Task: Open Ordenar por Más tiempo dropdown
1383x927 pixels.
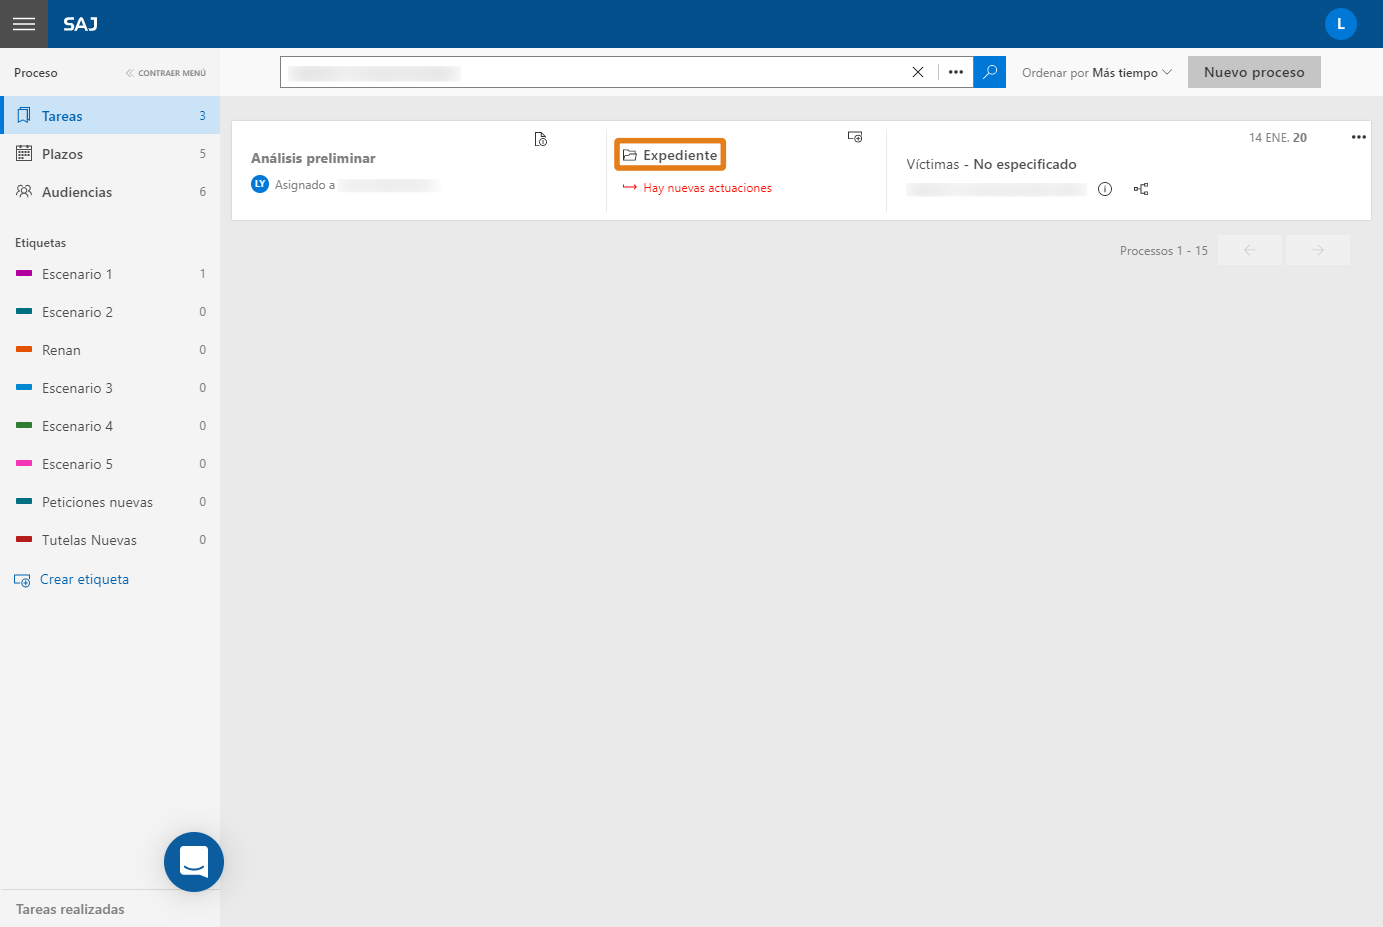Action: point(1097,73)
